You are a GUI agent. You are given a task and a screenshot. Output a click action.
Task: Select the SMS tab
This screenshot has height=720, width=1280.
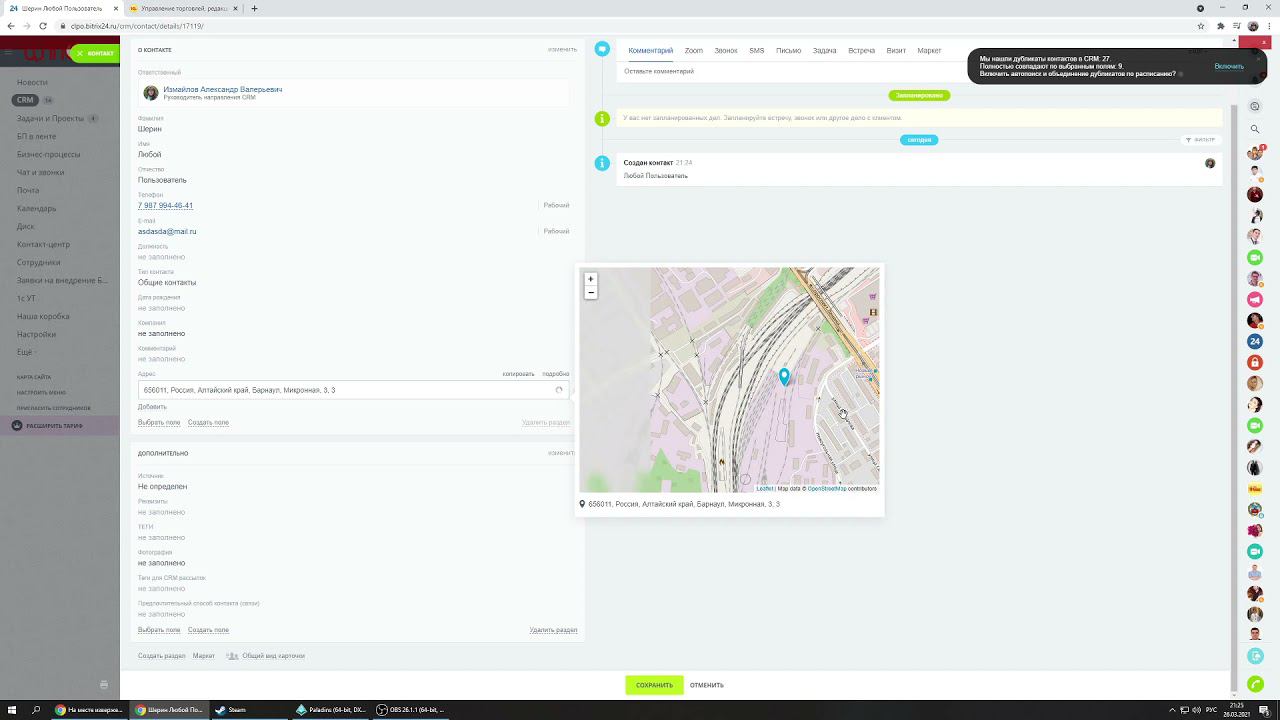[757, 50]
